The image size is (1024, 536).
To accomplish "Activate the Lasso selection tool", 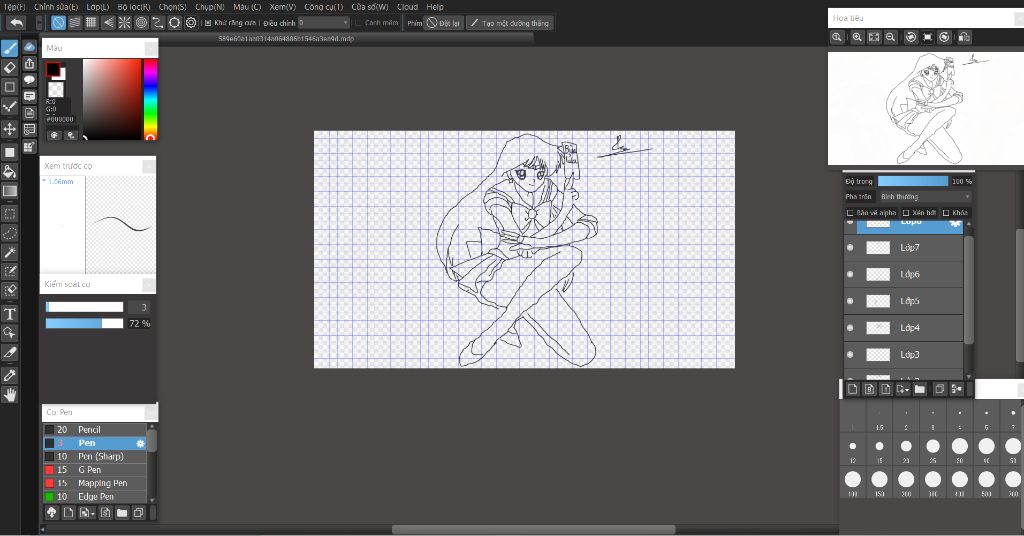I will pyautogui.click(x=10, y=233).
